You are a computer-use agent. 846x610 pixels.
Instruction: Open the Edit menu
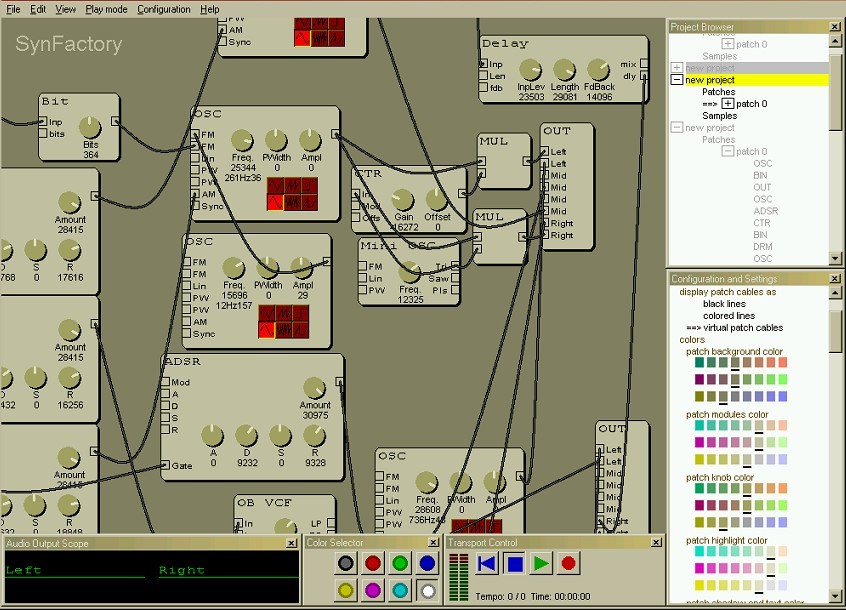pos(38,9)
